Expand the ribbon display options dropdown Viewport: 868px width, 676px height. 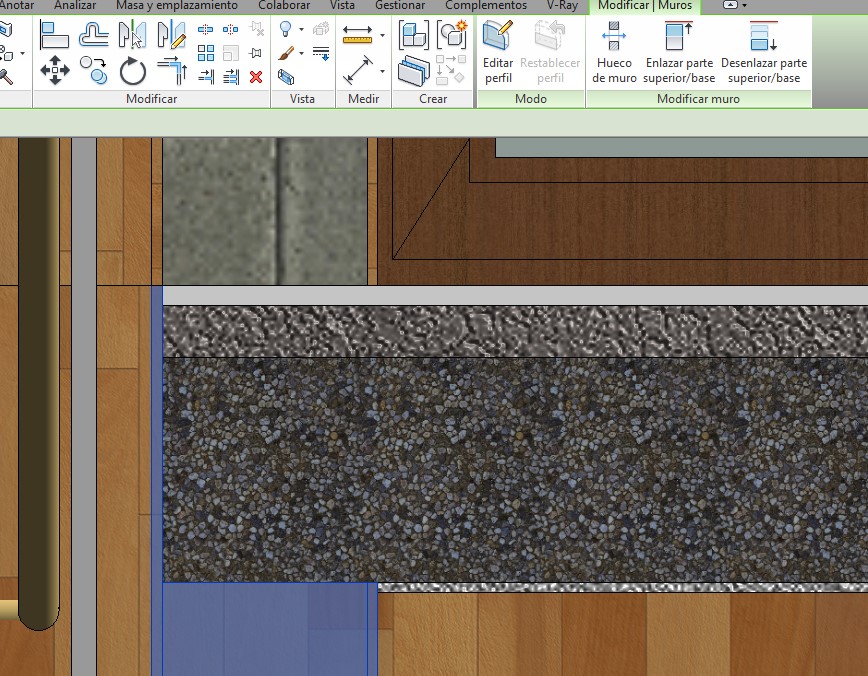[x=745, y=5]
